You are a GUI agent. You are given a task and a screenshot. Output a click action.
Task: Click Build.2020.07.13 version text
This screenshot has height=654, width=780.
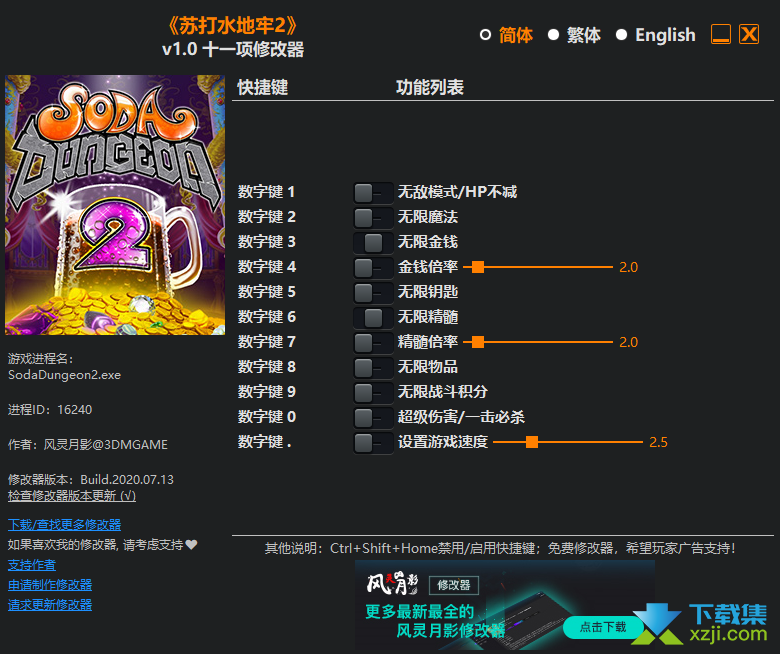pos(127,479)
